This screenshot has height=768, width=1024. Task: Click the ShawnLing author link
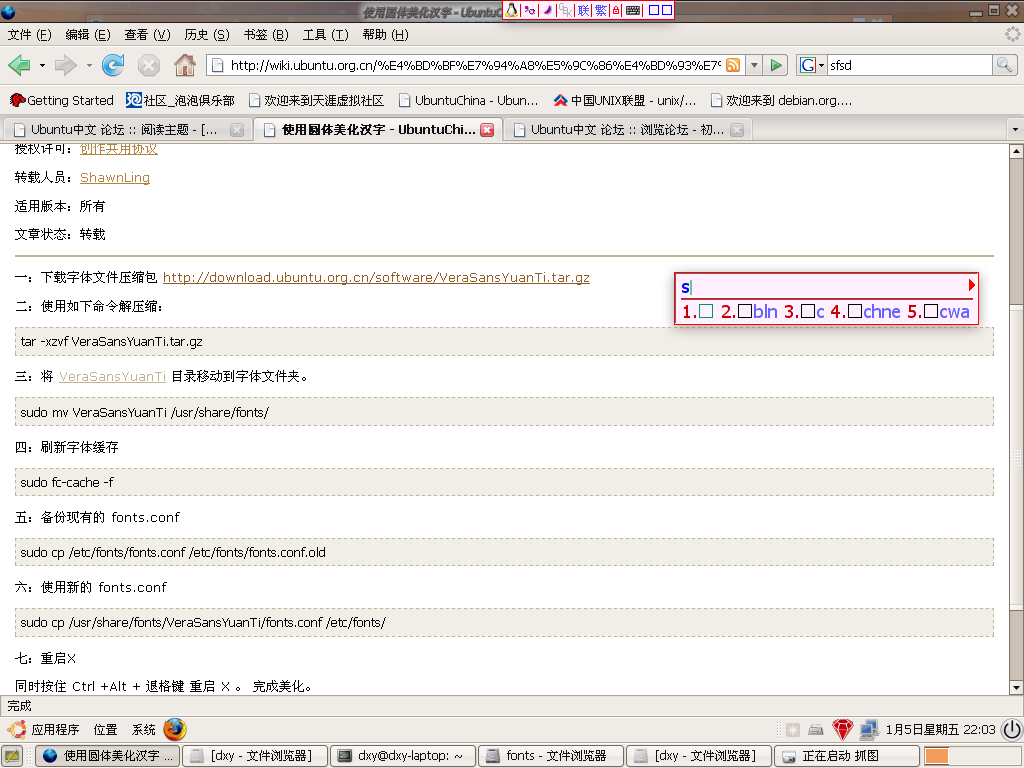(x=114, y=178)
